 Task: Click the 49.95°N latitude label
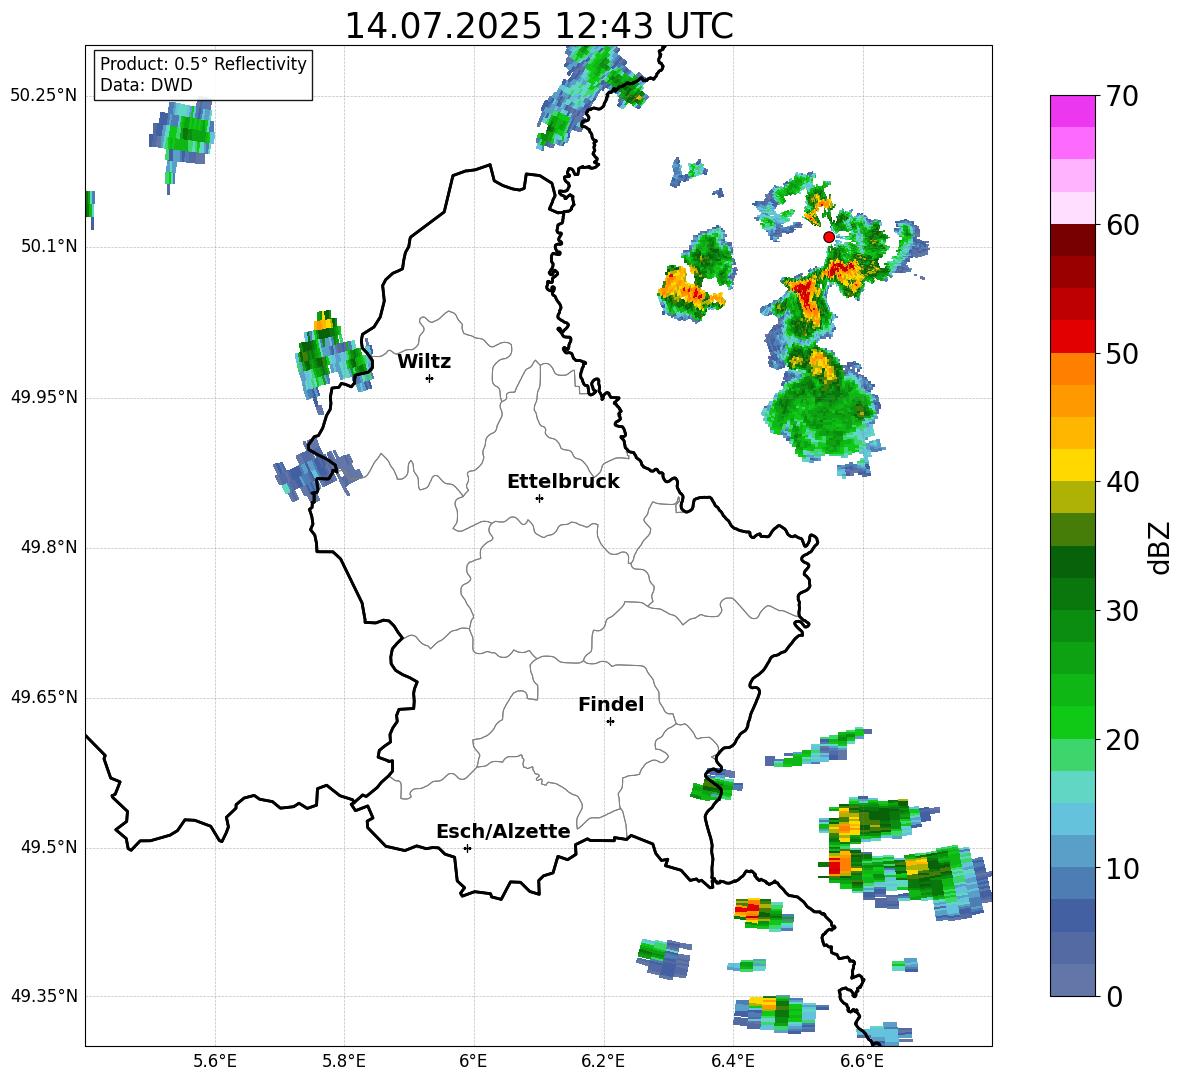point(44,397)
